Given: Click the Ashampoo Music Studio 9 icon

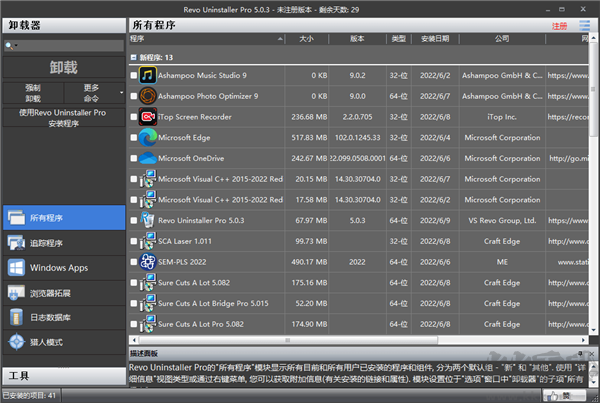Looking at the screenshot, I should pos(148,75).
